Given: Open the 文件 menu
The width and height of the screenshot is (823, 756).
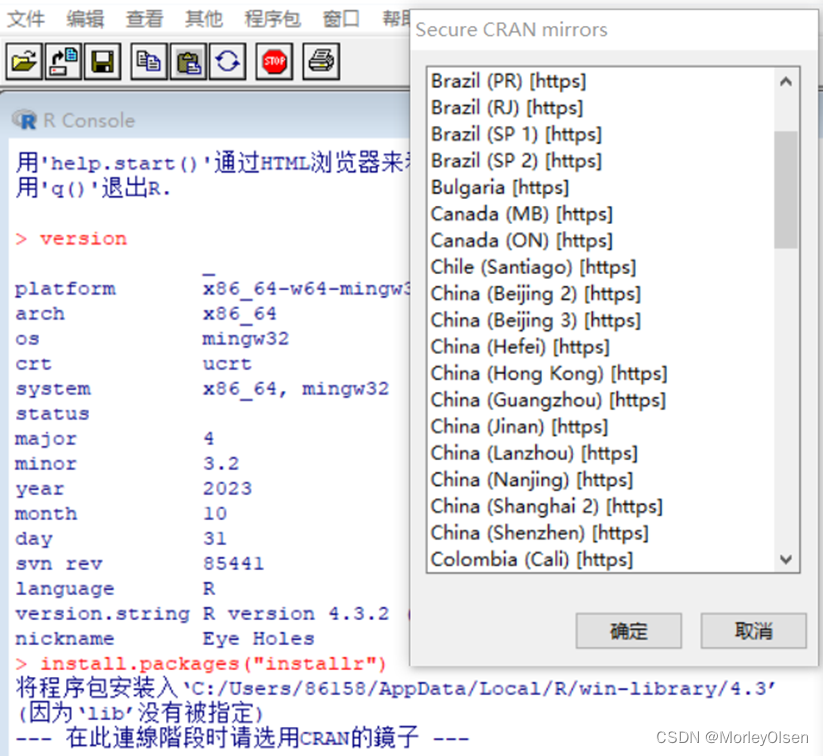Looking at the screenshot, I should (x=26, y=19).
